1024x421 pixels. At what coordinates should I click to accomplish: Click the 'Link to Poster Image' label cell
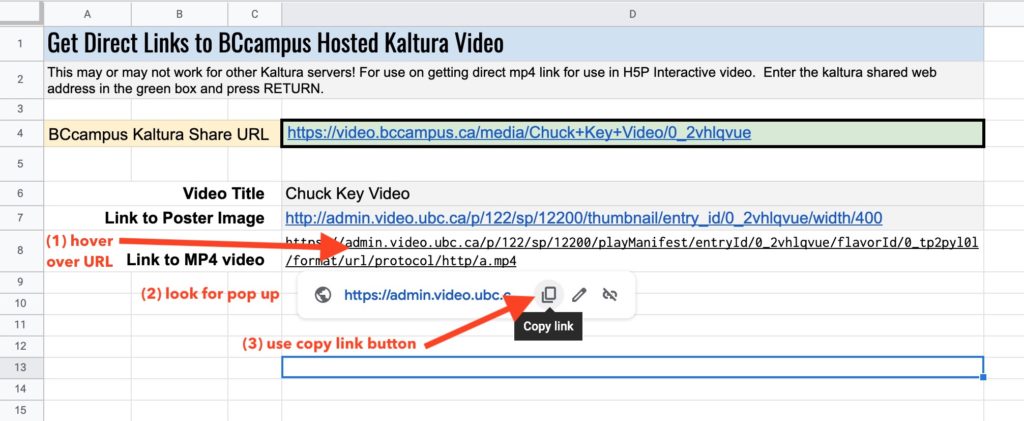[x=162, y=218]
